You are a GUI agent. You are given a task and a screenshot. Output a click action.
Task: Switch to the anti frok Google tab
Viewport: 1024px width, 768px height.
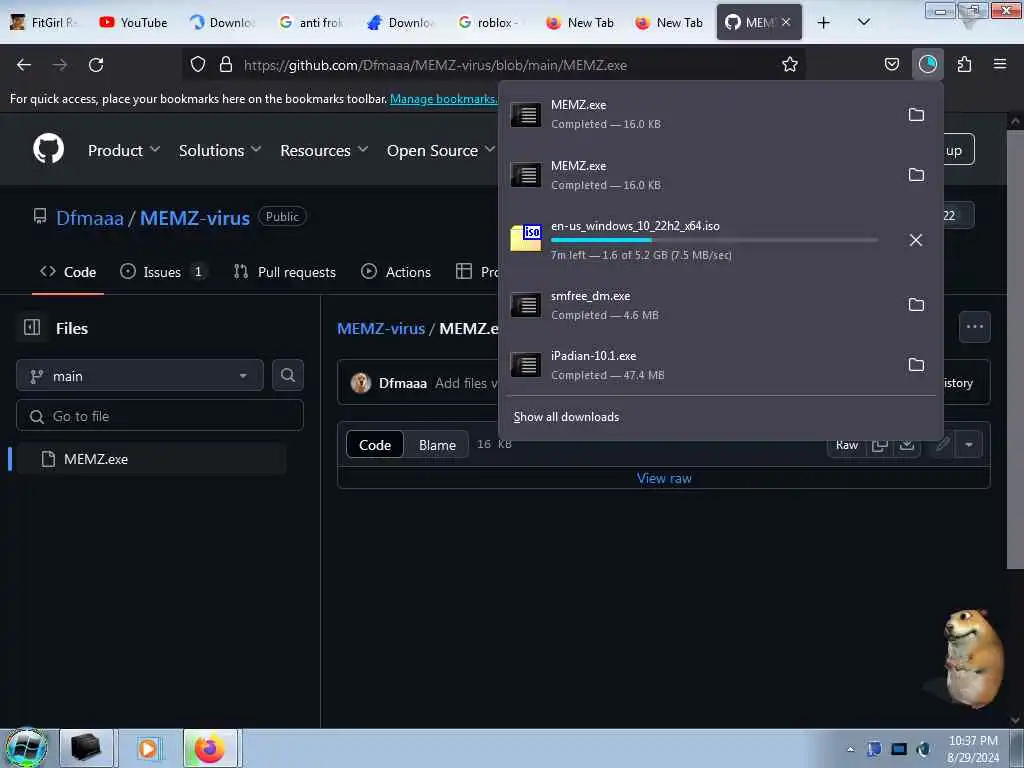(311, 22)
